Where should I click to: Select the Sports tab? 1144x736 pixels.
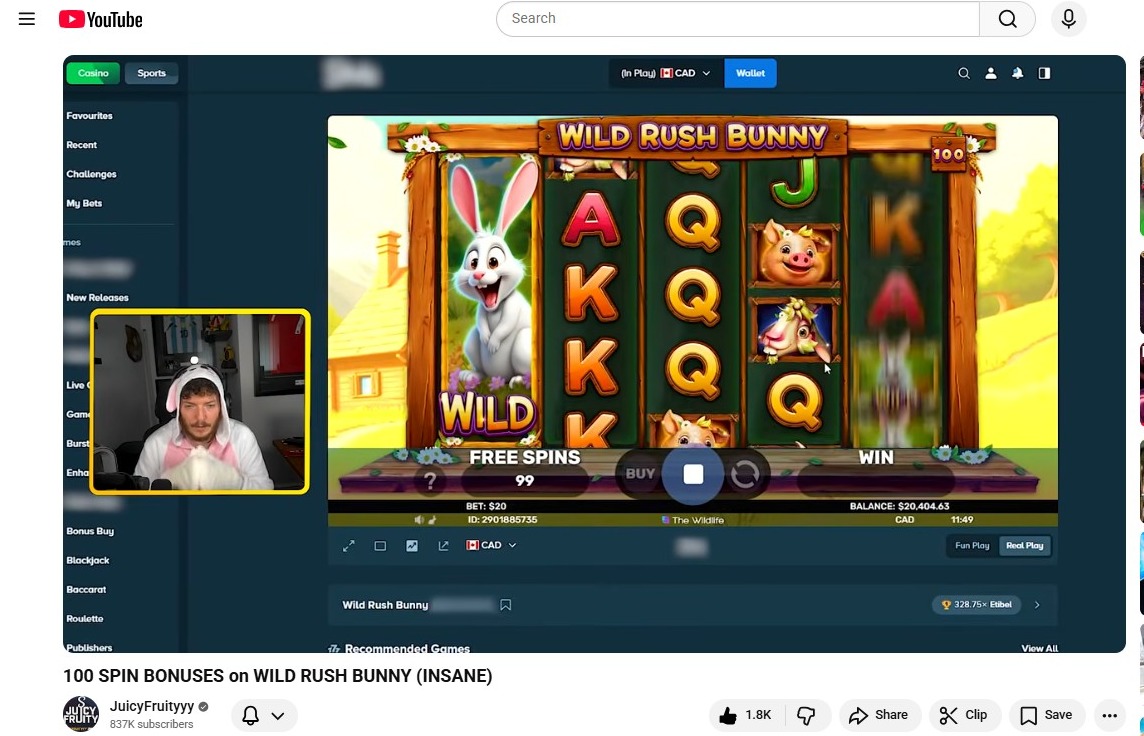151,73
